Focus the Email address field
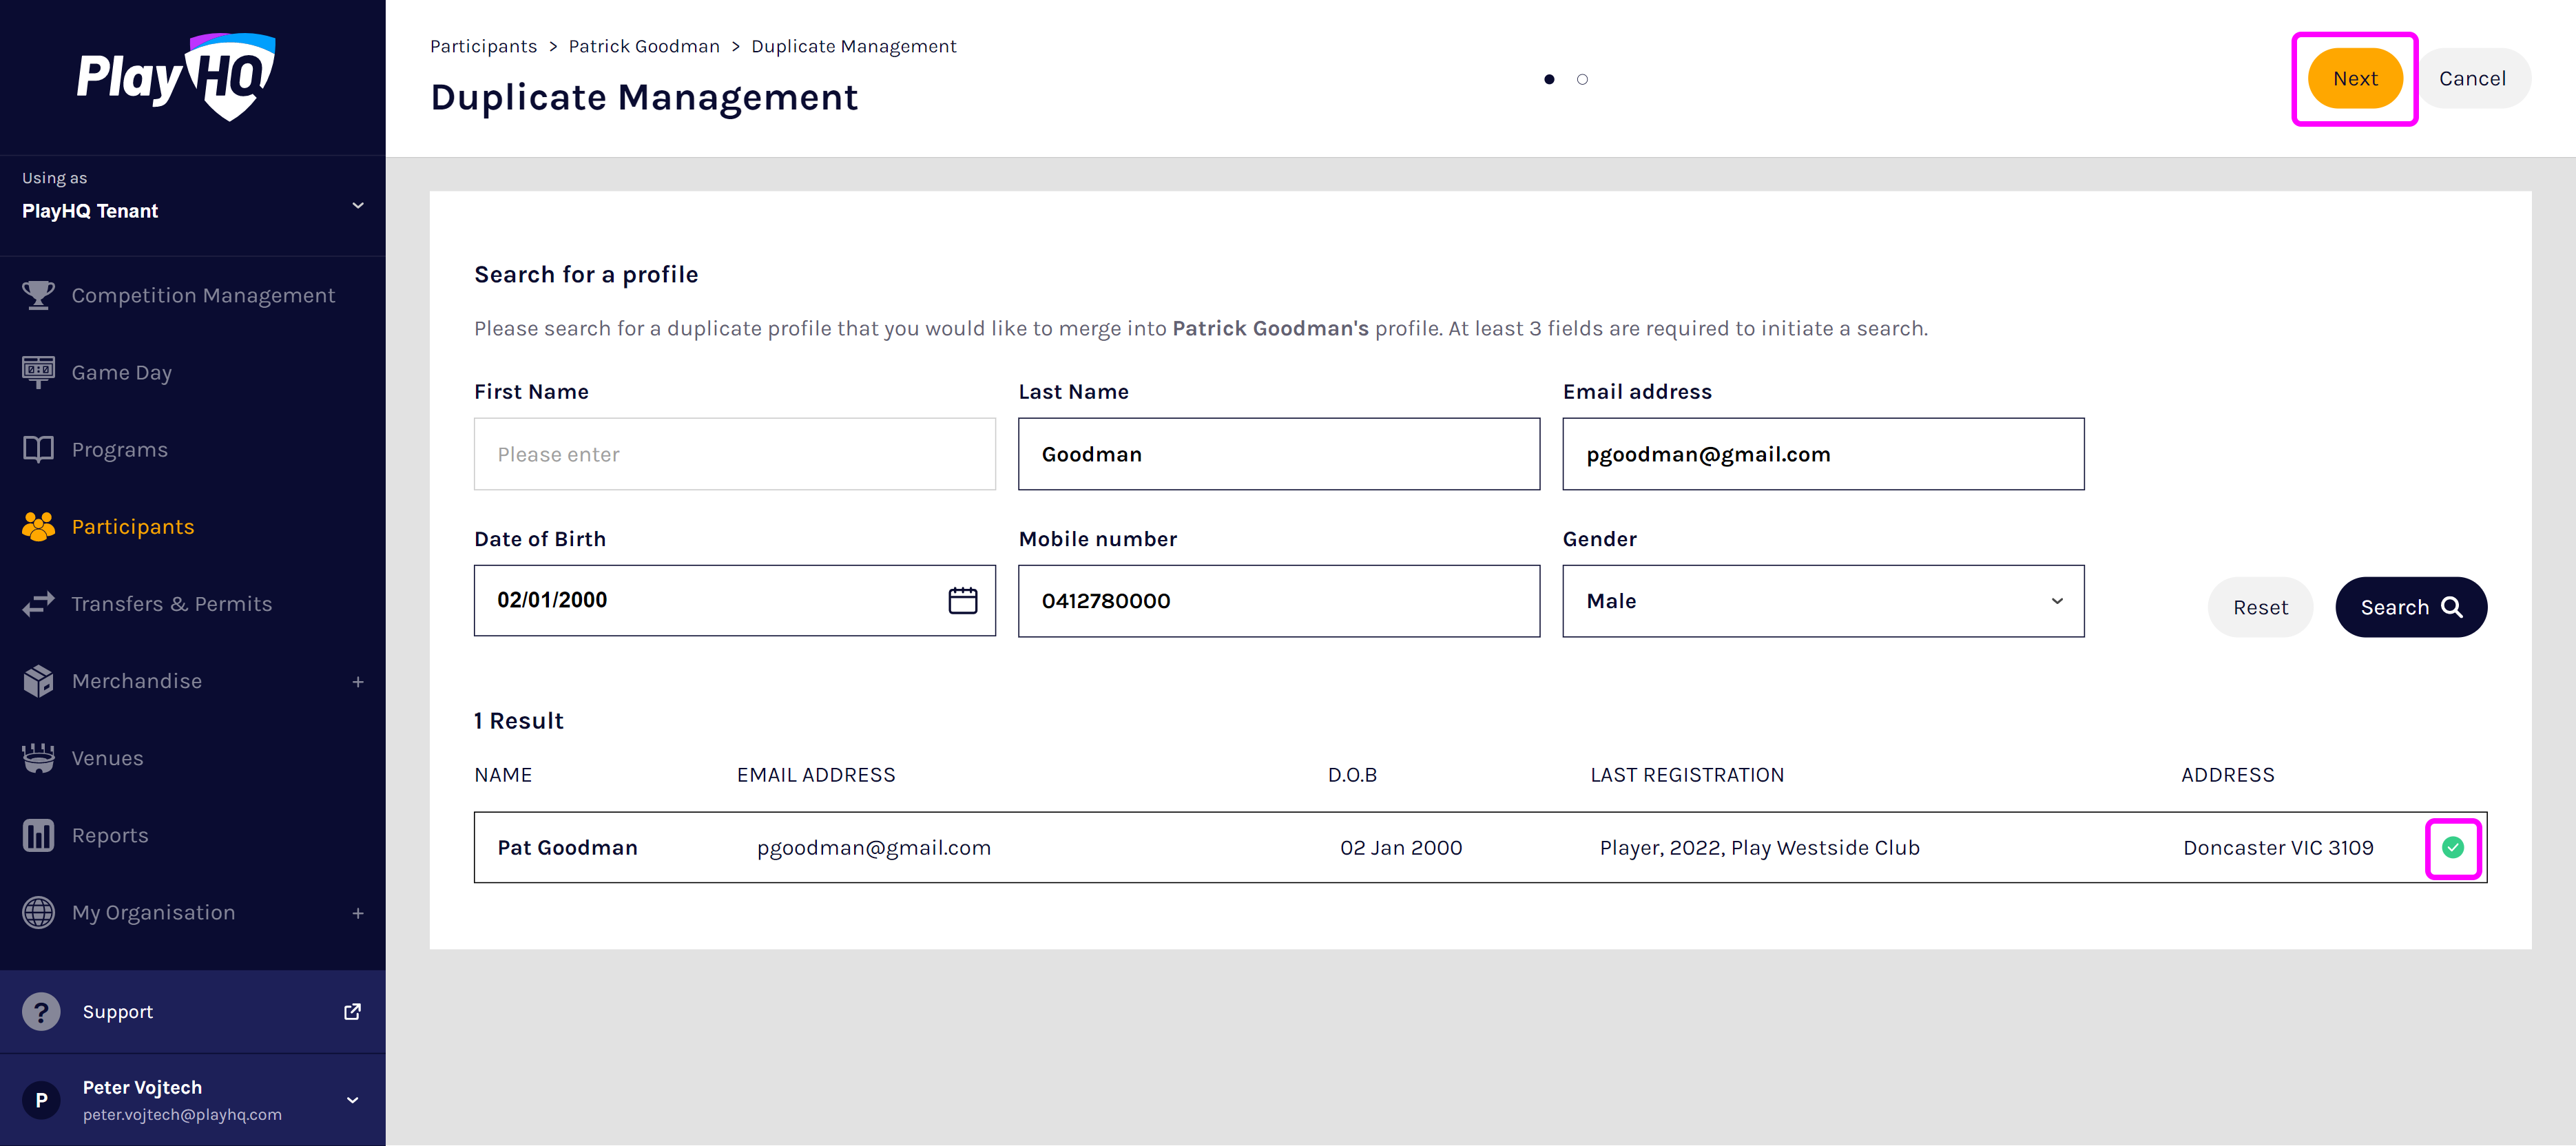The height and width of the screenshot is (1146, 2576). 1823,454
